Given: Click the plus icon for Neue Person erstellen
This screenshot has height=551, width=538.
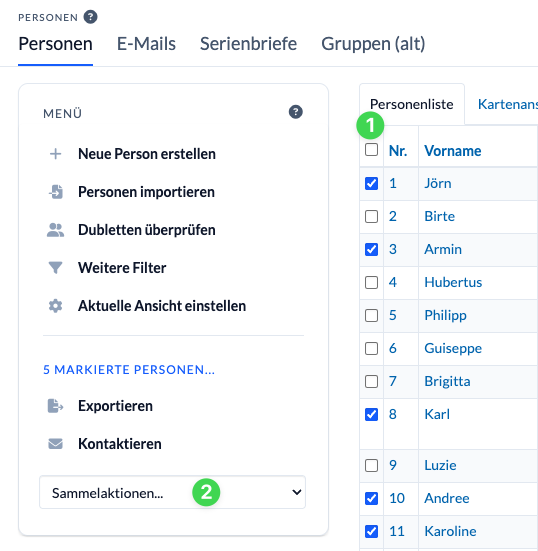Looking at the screenshot, I should coord(56,154).
